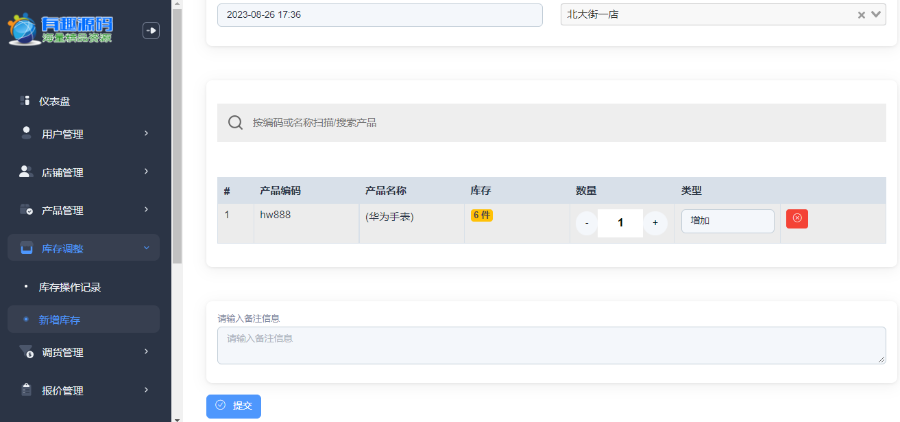Click the remarks textarea 请输入备注信息
Screen dimensions: 900x422
click(551, 345)
